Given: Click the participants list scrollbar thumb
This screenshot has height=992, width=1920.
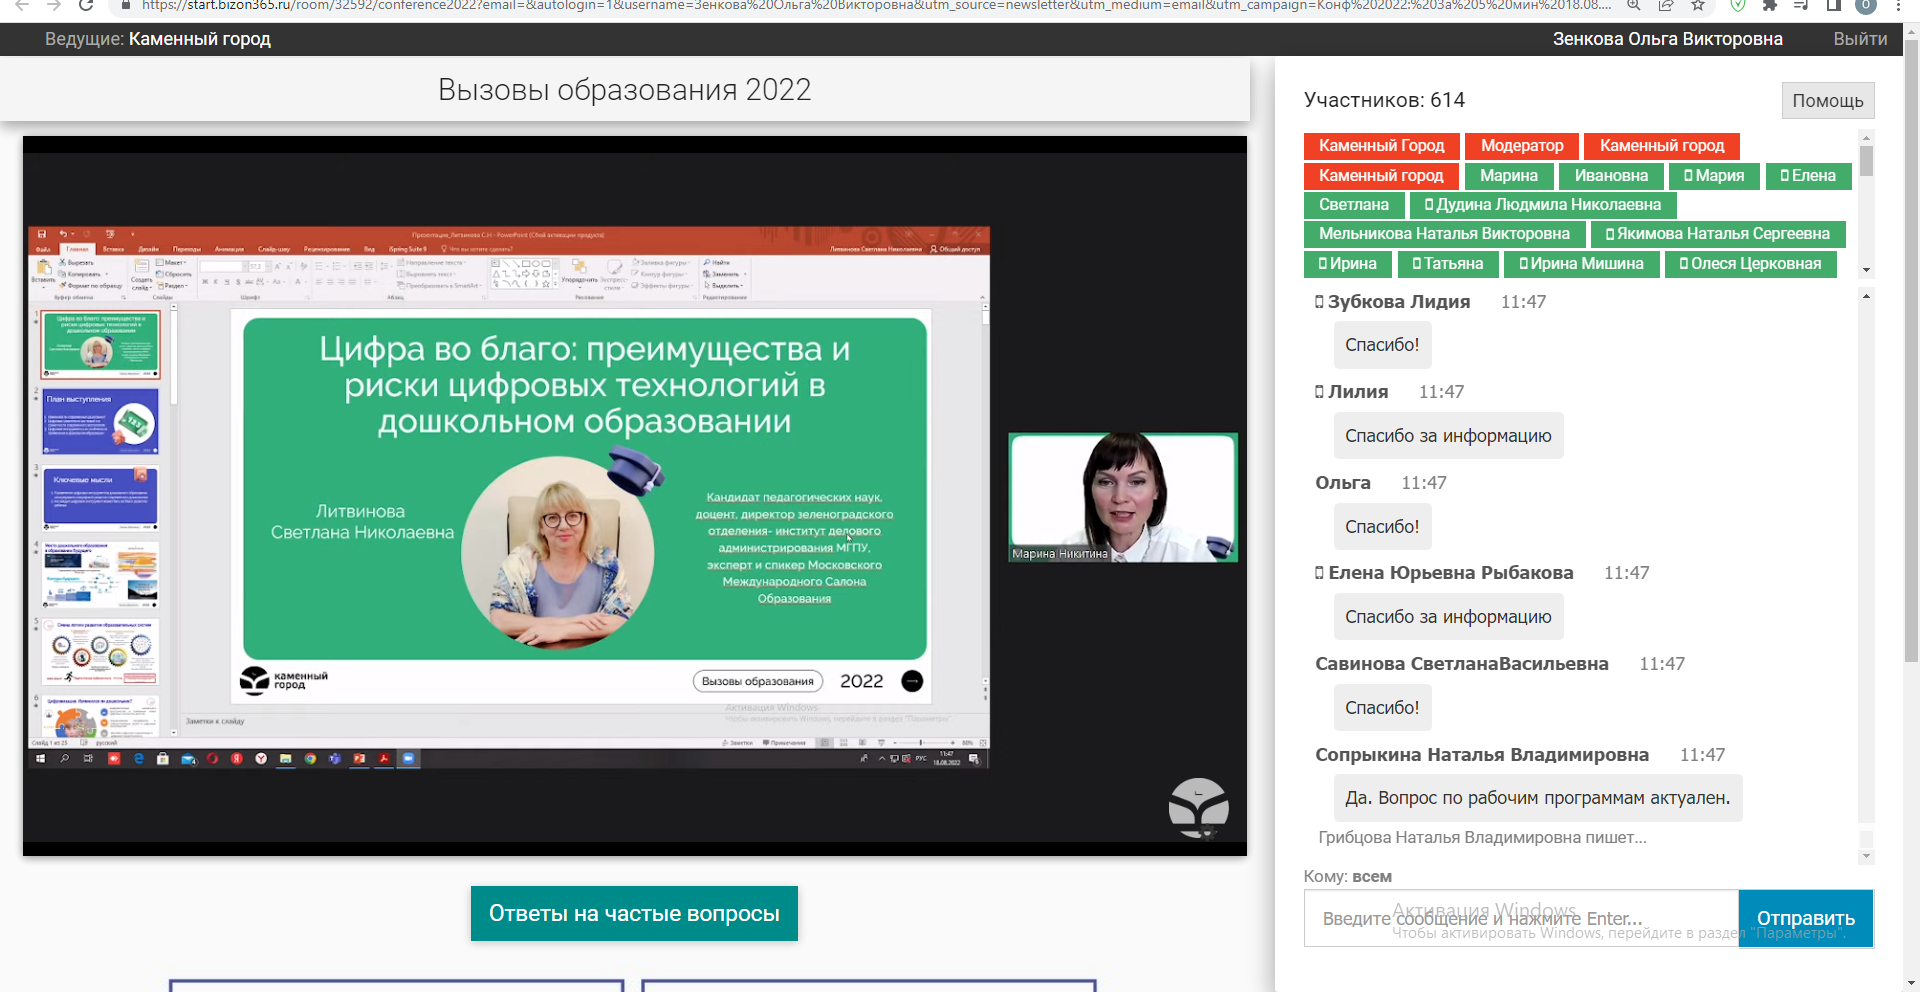Looking at the screenshot, I should 1866,161.
